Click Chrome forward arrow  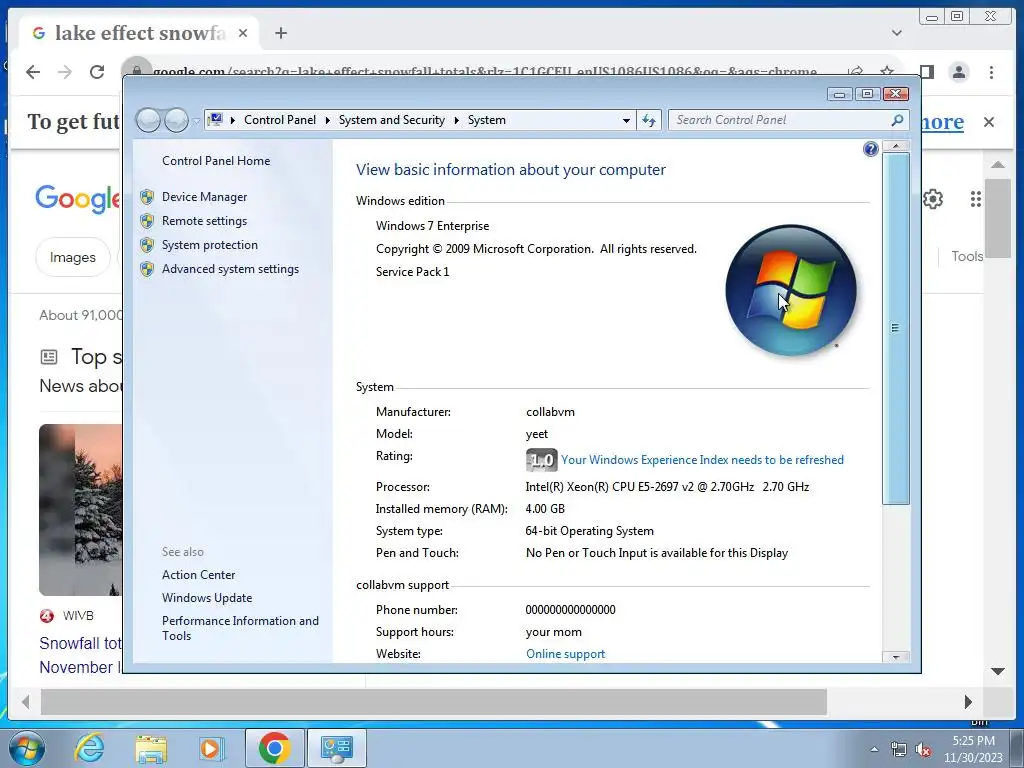65,72
